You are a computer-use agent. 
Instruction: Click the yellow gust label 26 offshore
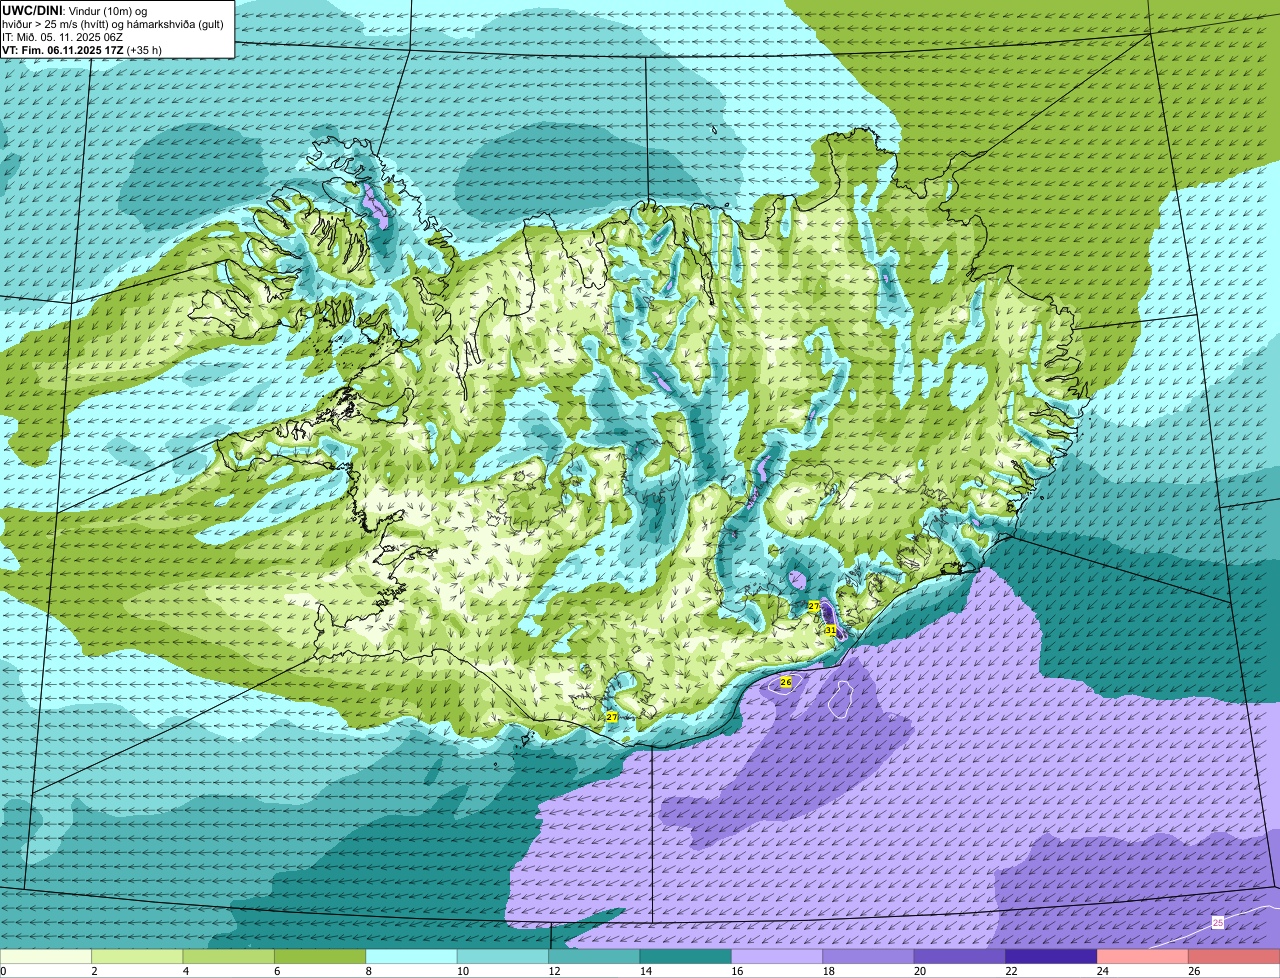(786, 682)
